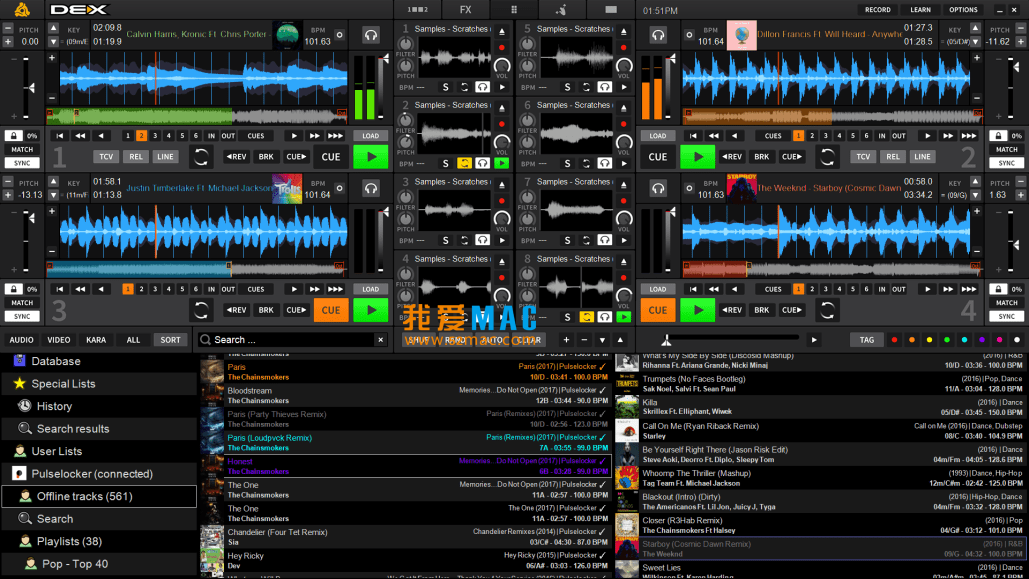
Task: Switch to the mixer view icon
Action: pos(417,9)
